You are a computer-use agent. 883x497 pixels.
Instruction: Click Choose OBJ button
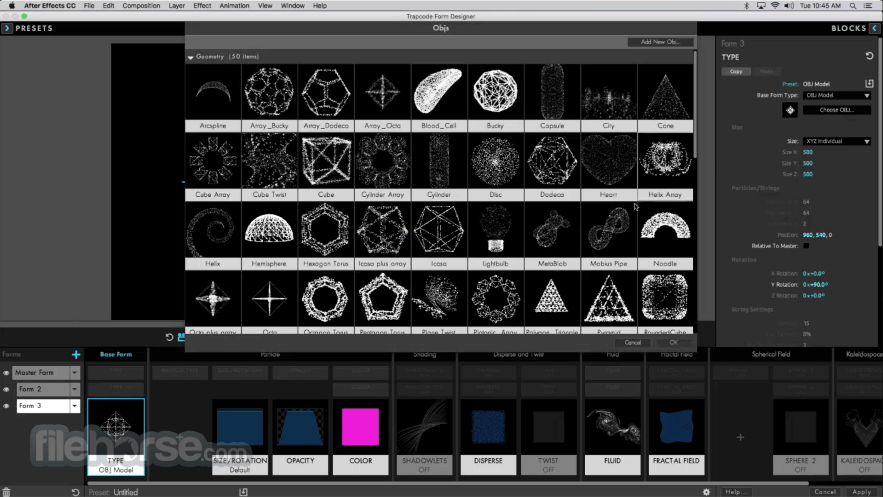(x=837, y=110)
